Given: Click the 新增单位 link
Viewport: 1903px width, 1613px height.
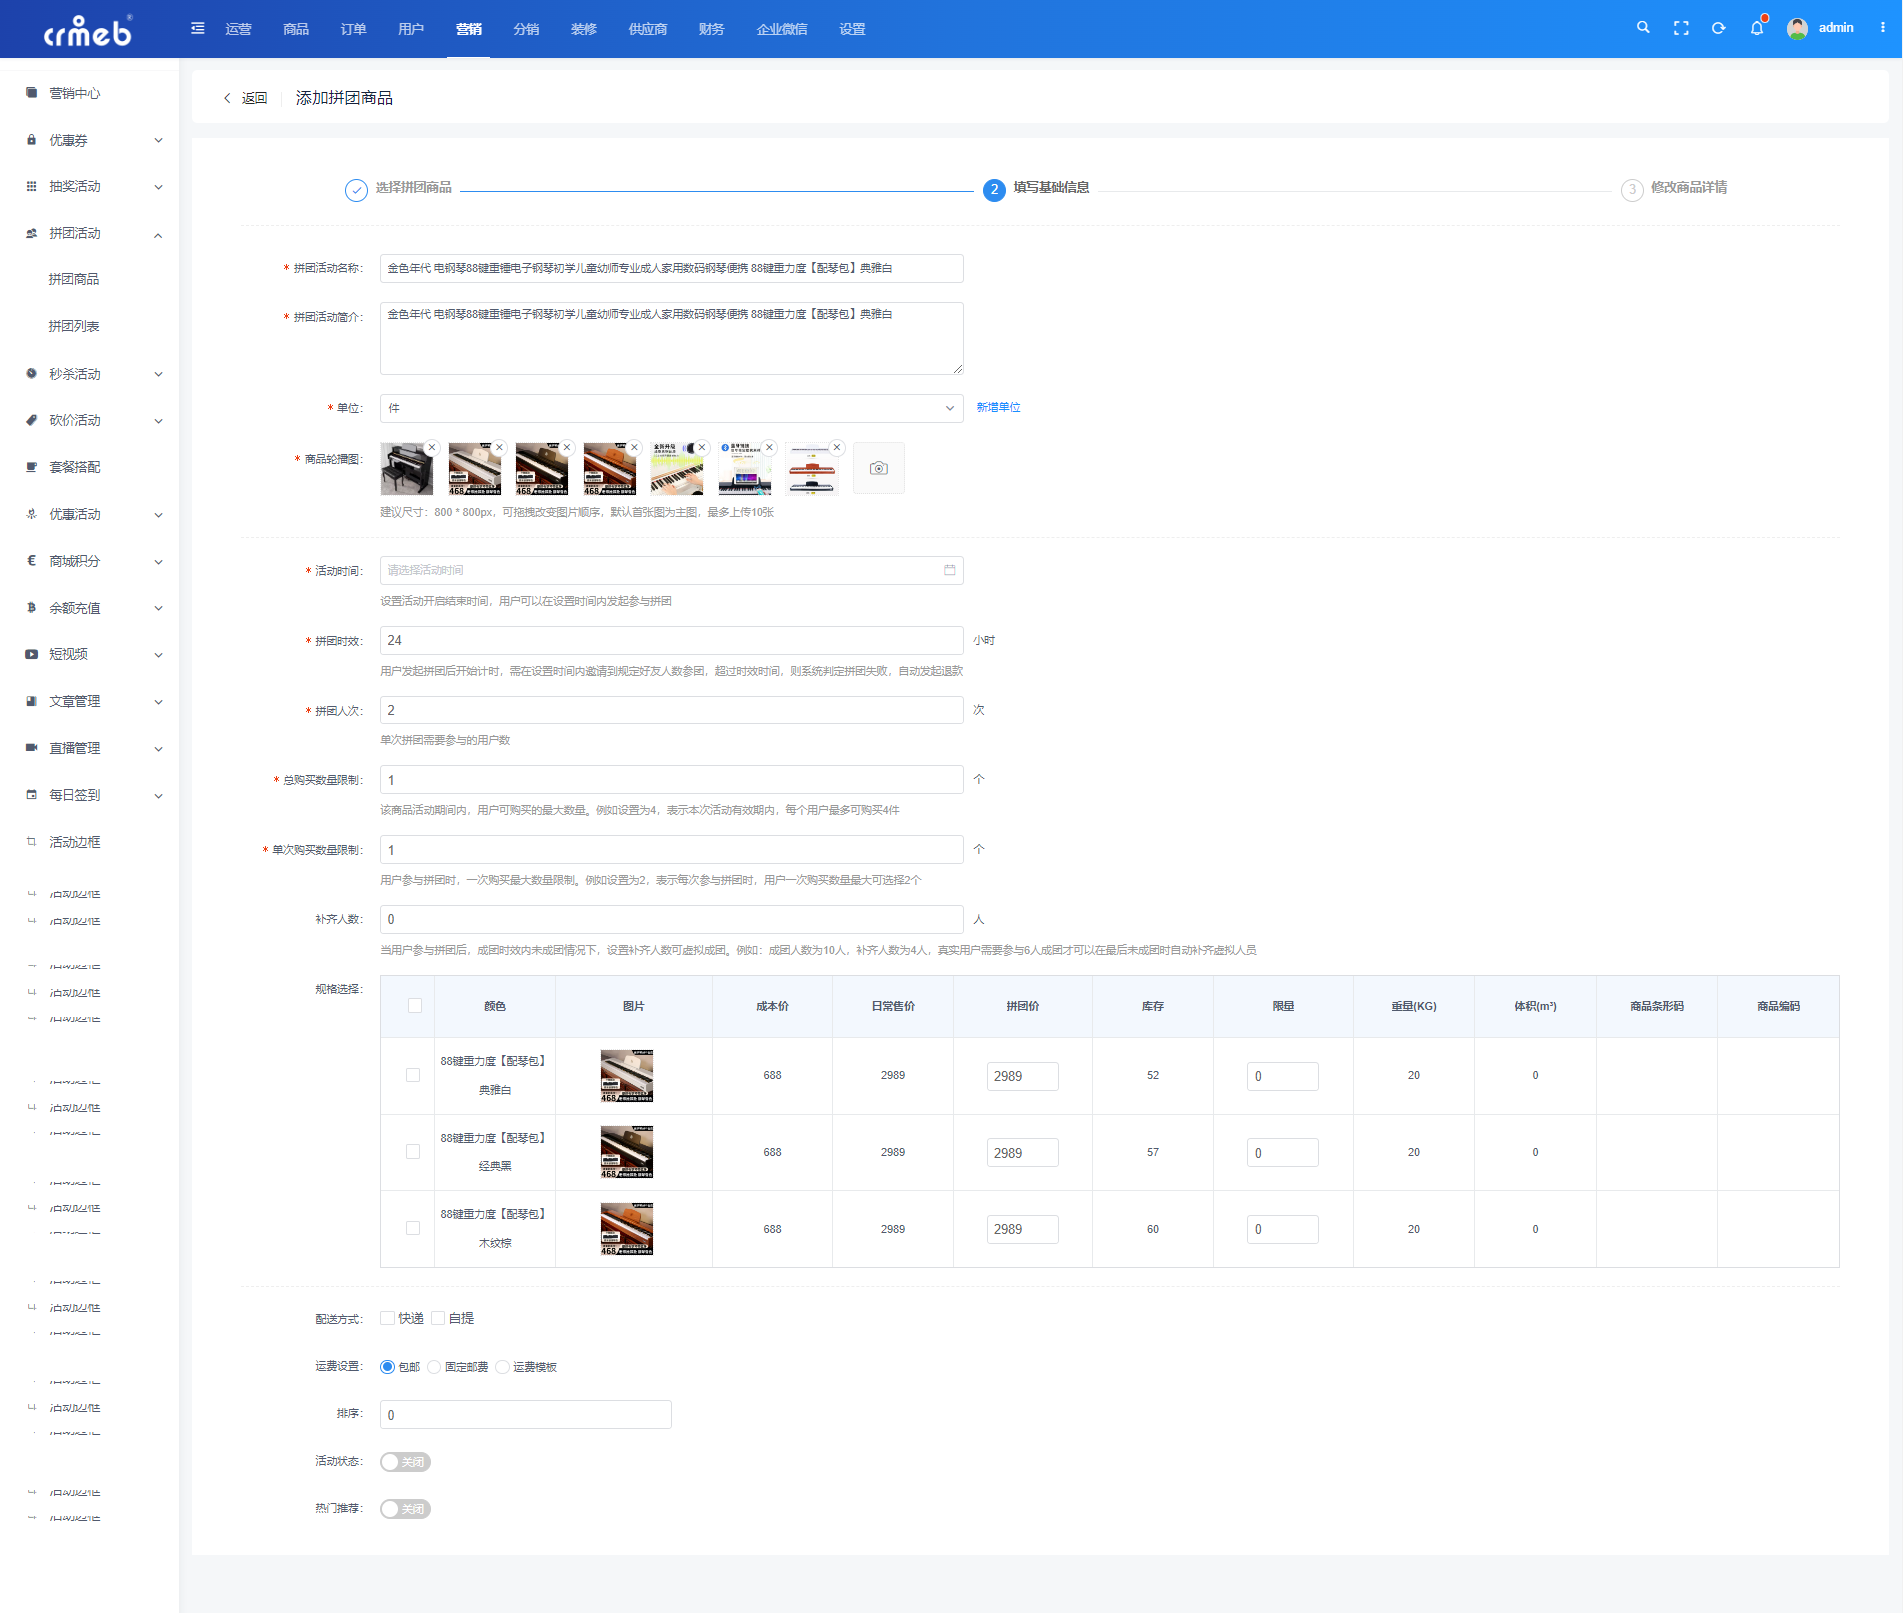Looking at the screenshot, I should tap(998, 408).
